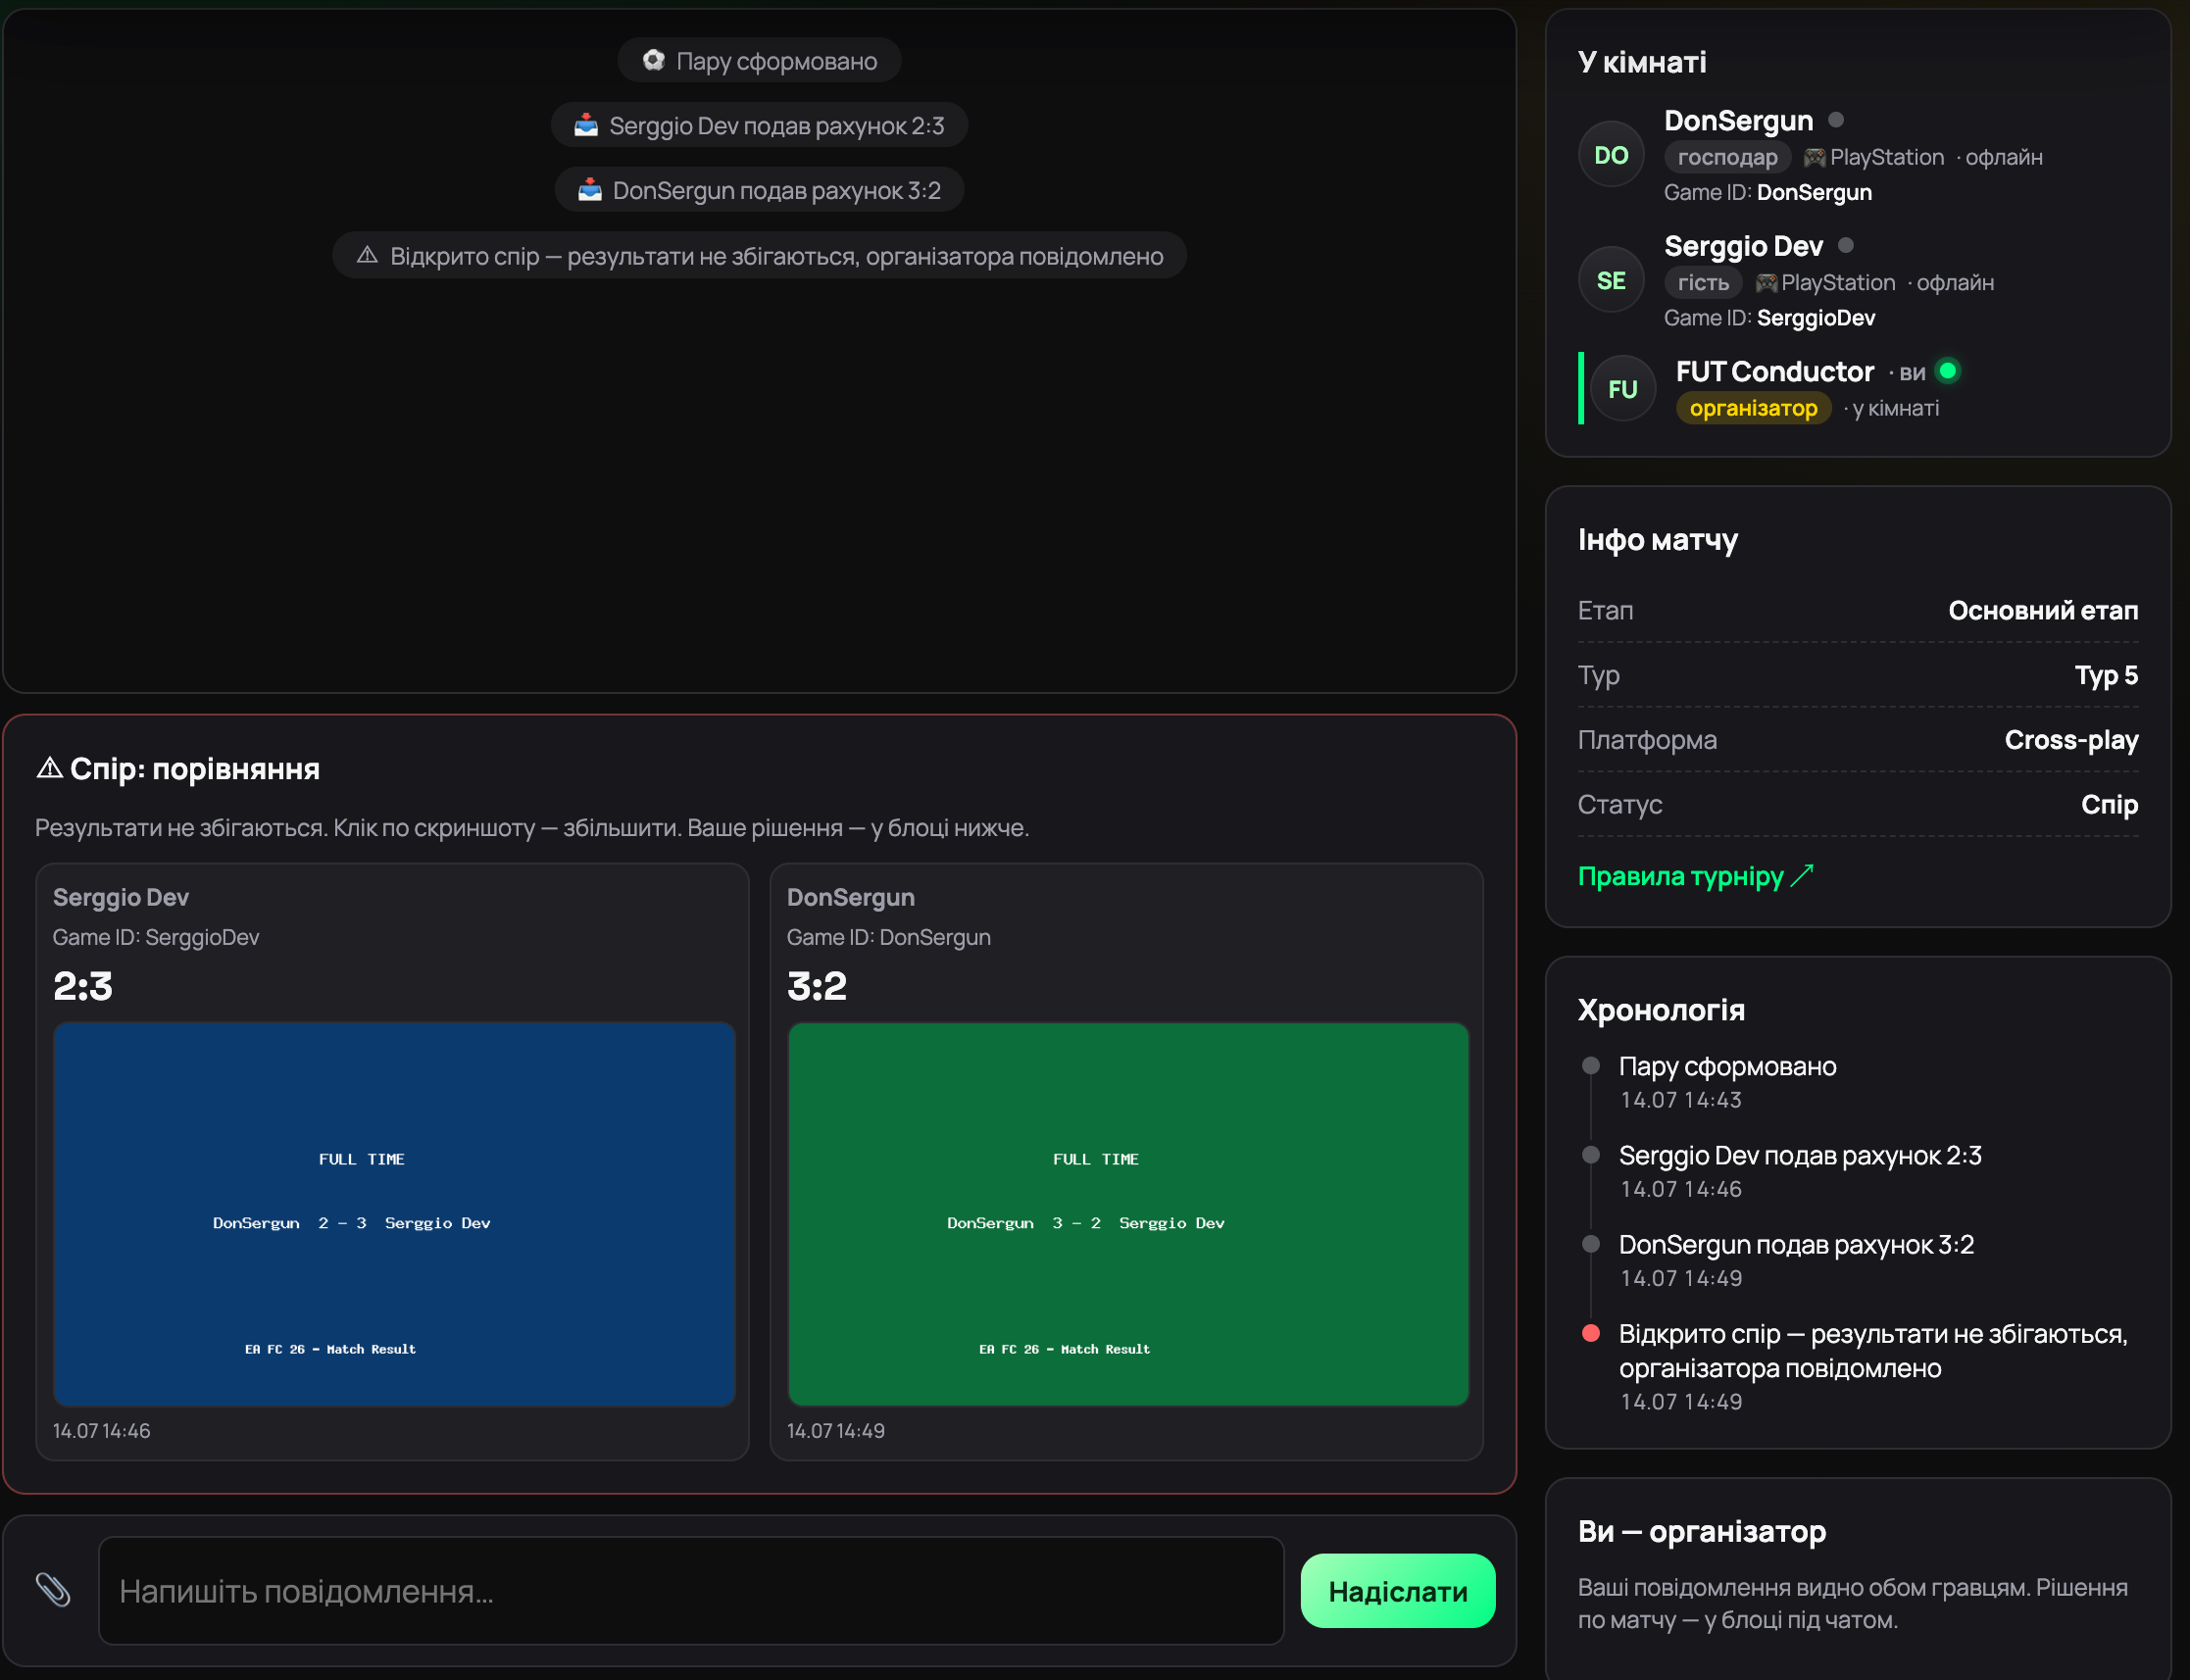Viewport: 2190px width, 1680px height.
Task: Click the Відкрито спір chat notification
Action: pos(759,256)
